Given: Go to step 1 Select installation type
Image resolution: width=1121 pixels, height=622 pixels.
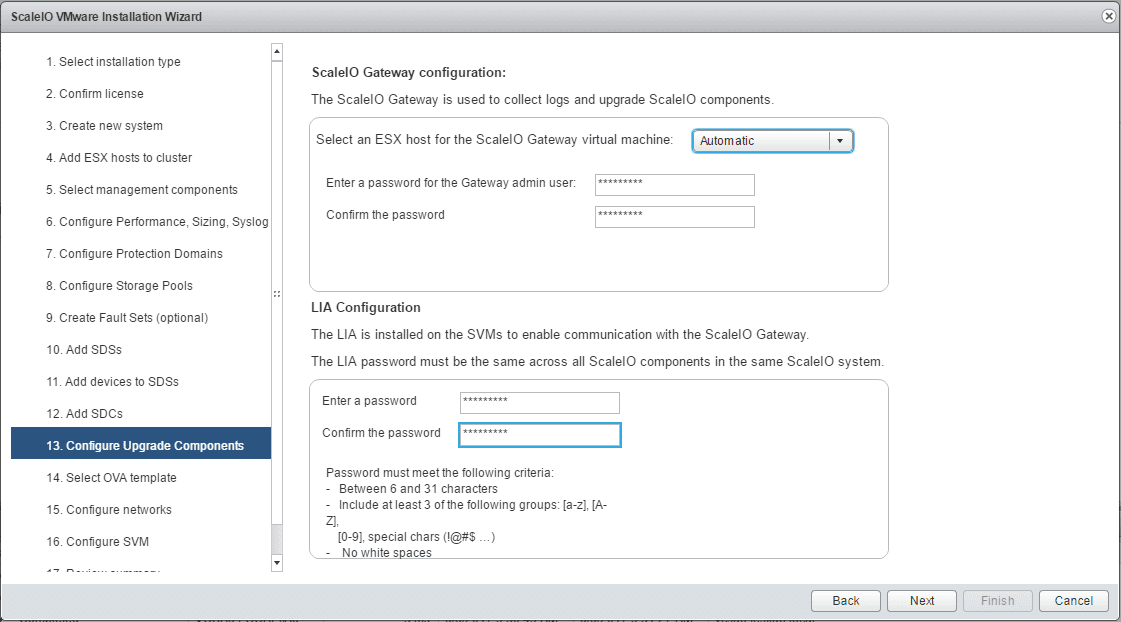Looking at the screenshot, I should [x=113, y=62].
